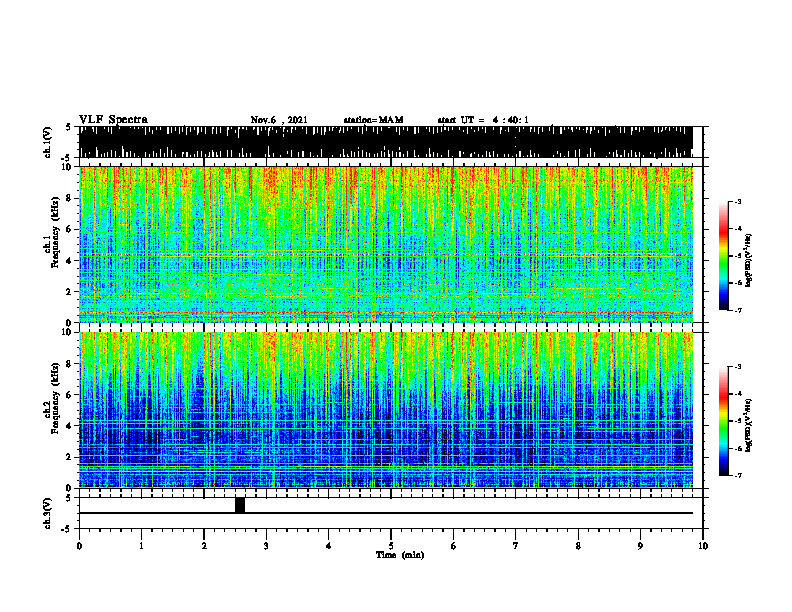This screenshot has height=612, width=792.
Task: Click the "-7" label on ch.2 color bar
Action: coord(738,476)
